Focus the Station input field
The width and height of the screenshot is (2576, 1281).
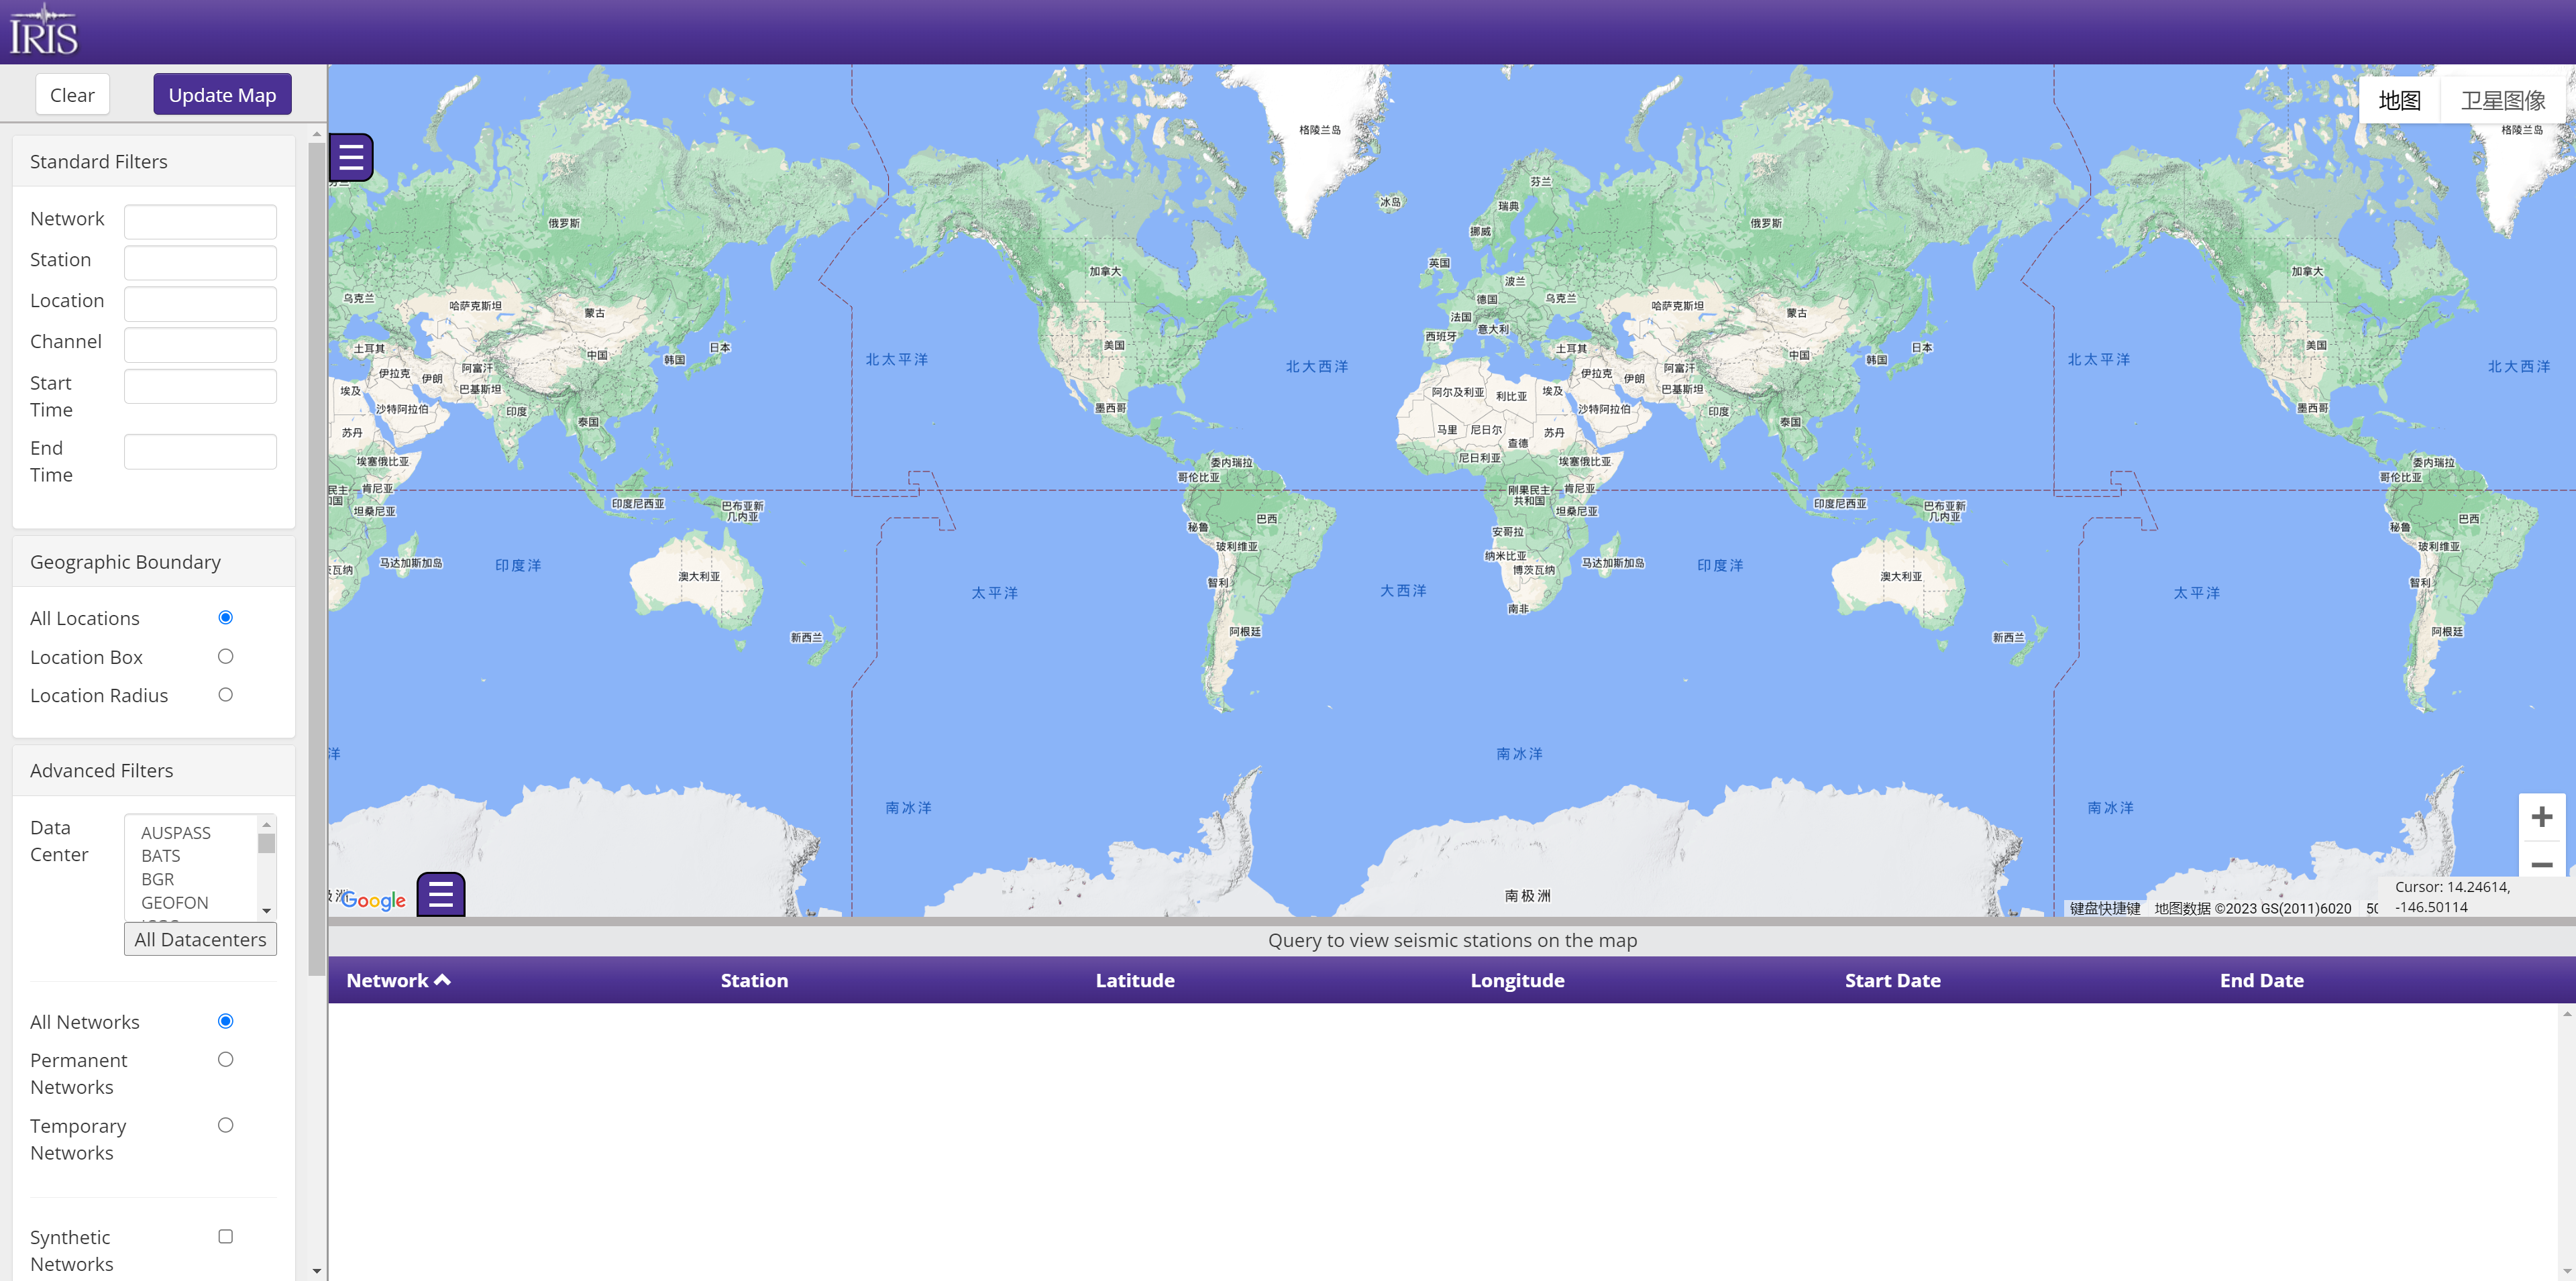pos(200,262)
